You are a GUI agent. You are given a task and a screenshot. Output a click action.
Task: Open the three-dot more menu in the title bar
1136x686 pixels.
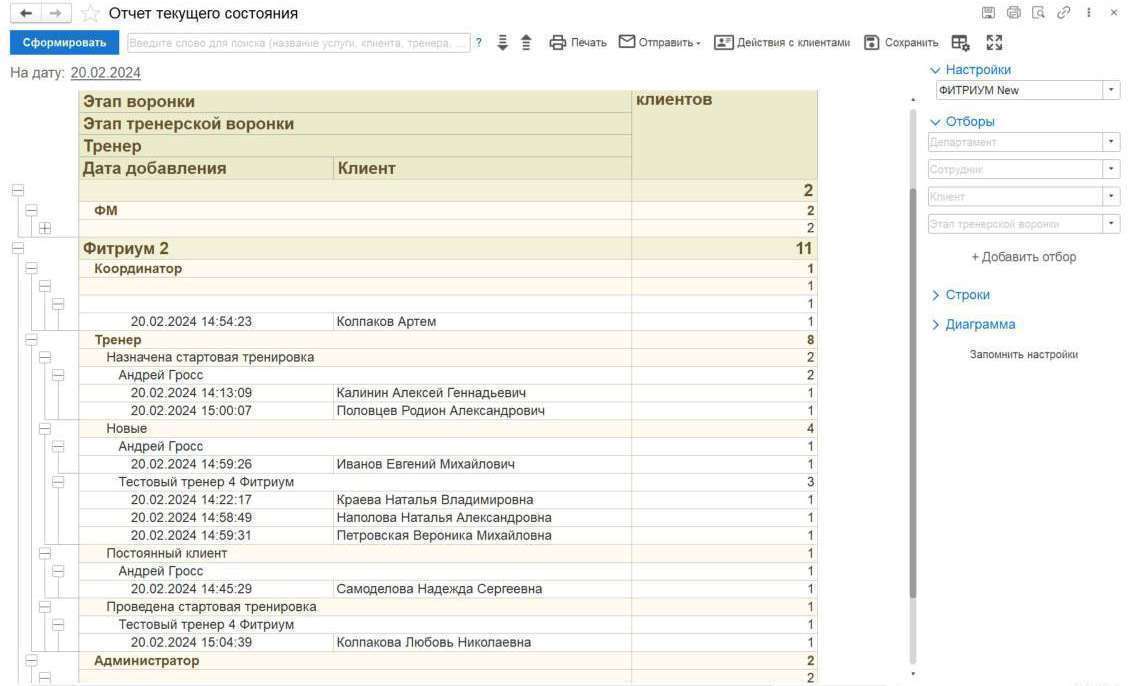(1088, 12)
